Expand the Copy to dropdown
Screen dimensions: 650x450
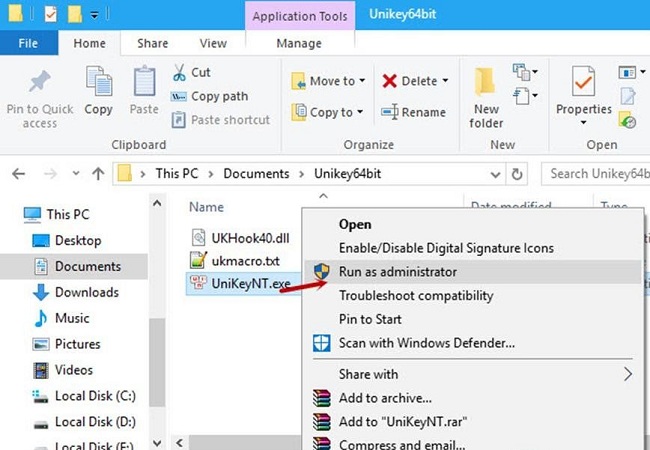tap(361, 112)
